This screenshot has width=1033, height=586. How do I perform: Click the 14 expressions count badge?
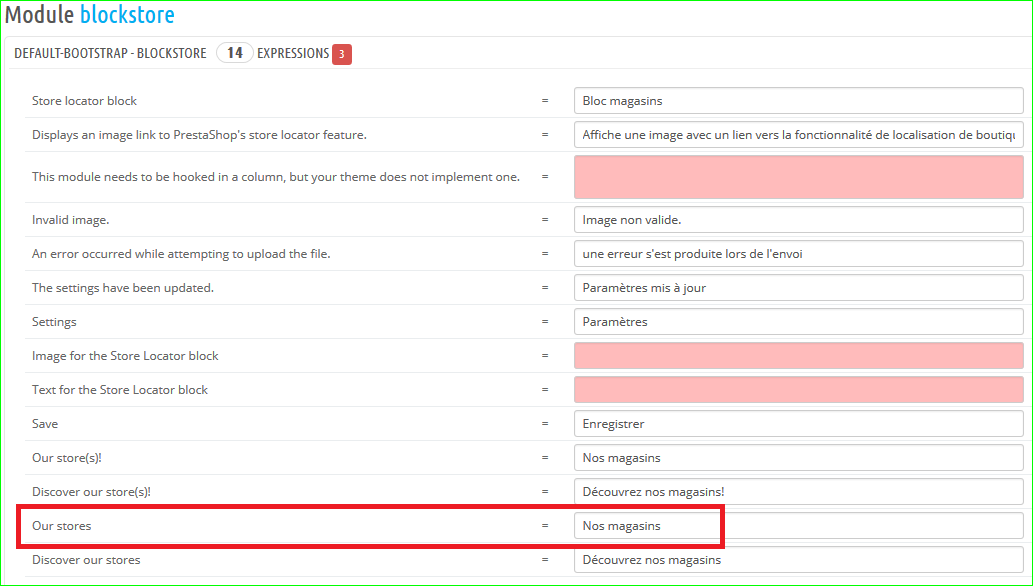tap(235, 53)
